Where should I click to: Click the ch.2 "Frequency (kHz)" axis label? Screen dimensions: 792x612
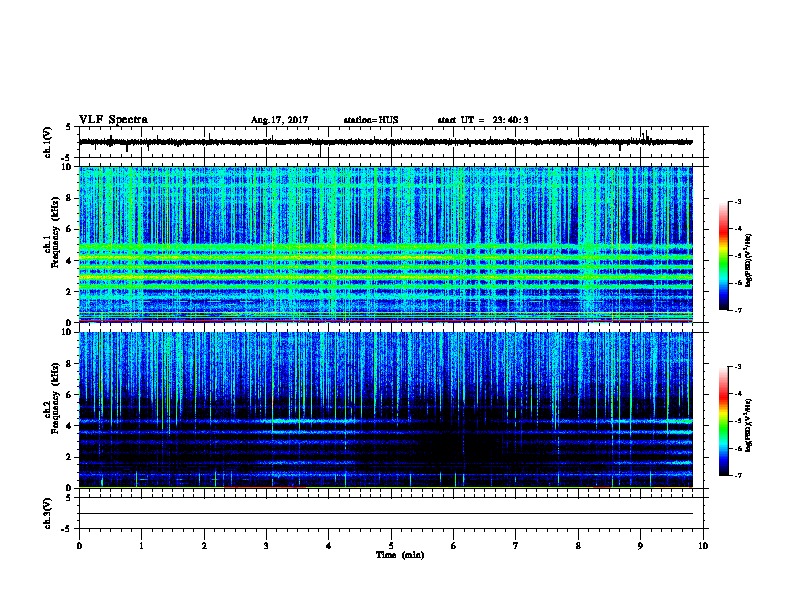[x=55, y=398]
